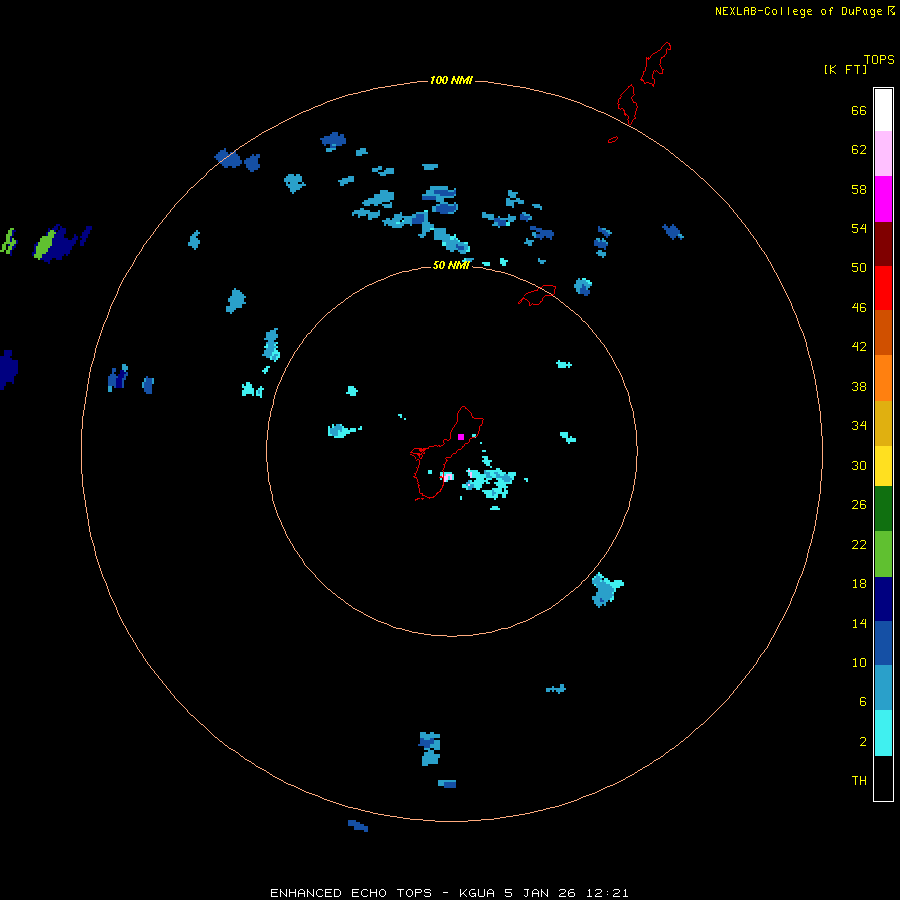Click the dark red legend swatch
This screenshot has width=900, height=900.
883,243
